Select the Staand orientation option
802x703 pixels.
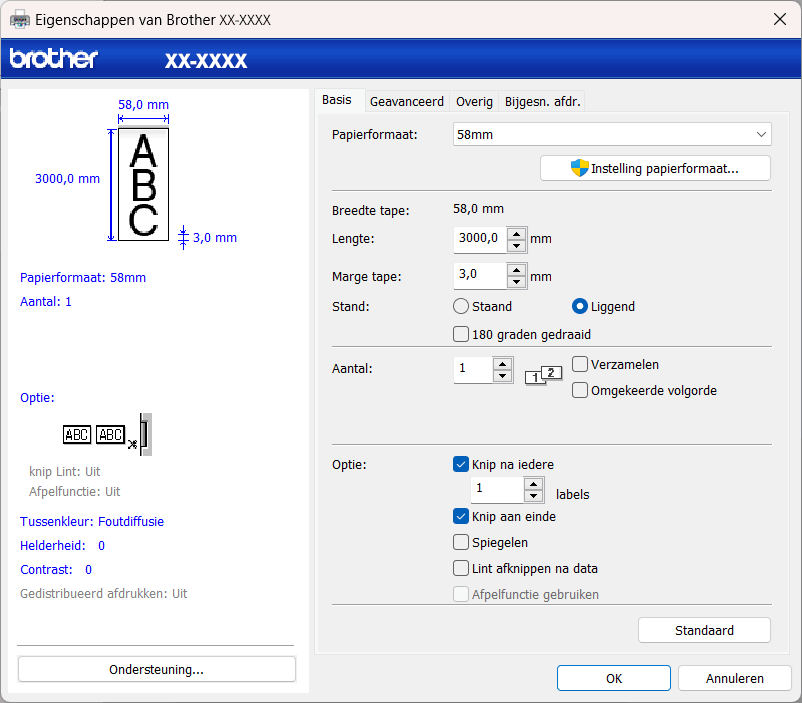pos(461,307)
